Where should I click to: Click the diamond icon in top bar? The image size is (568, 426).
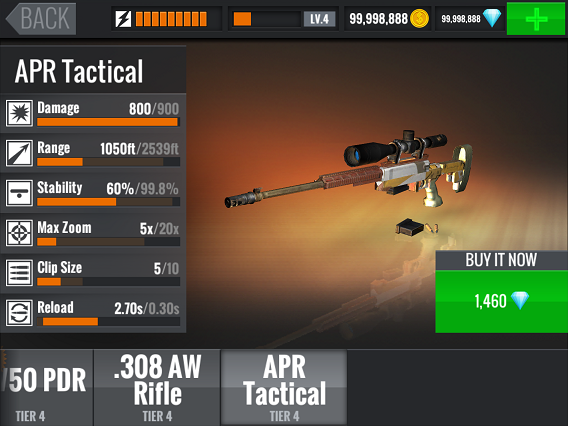click(x=492, y=18)
